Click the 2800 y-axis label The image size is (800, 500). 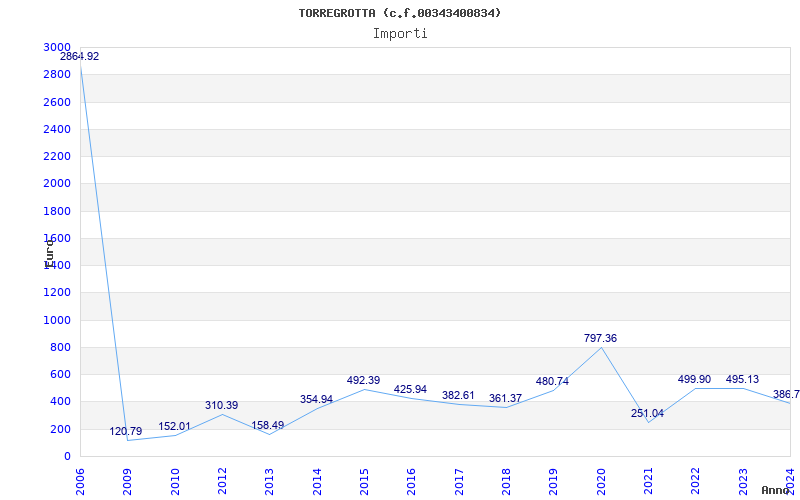click(57, 74)
